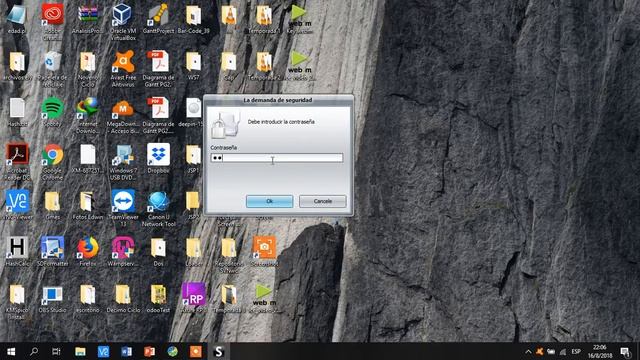Viewport: 640px width, 360px height.
Task: Select the Dos folder icon
Action: [x=158, y=251]
